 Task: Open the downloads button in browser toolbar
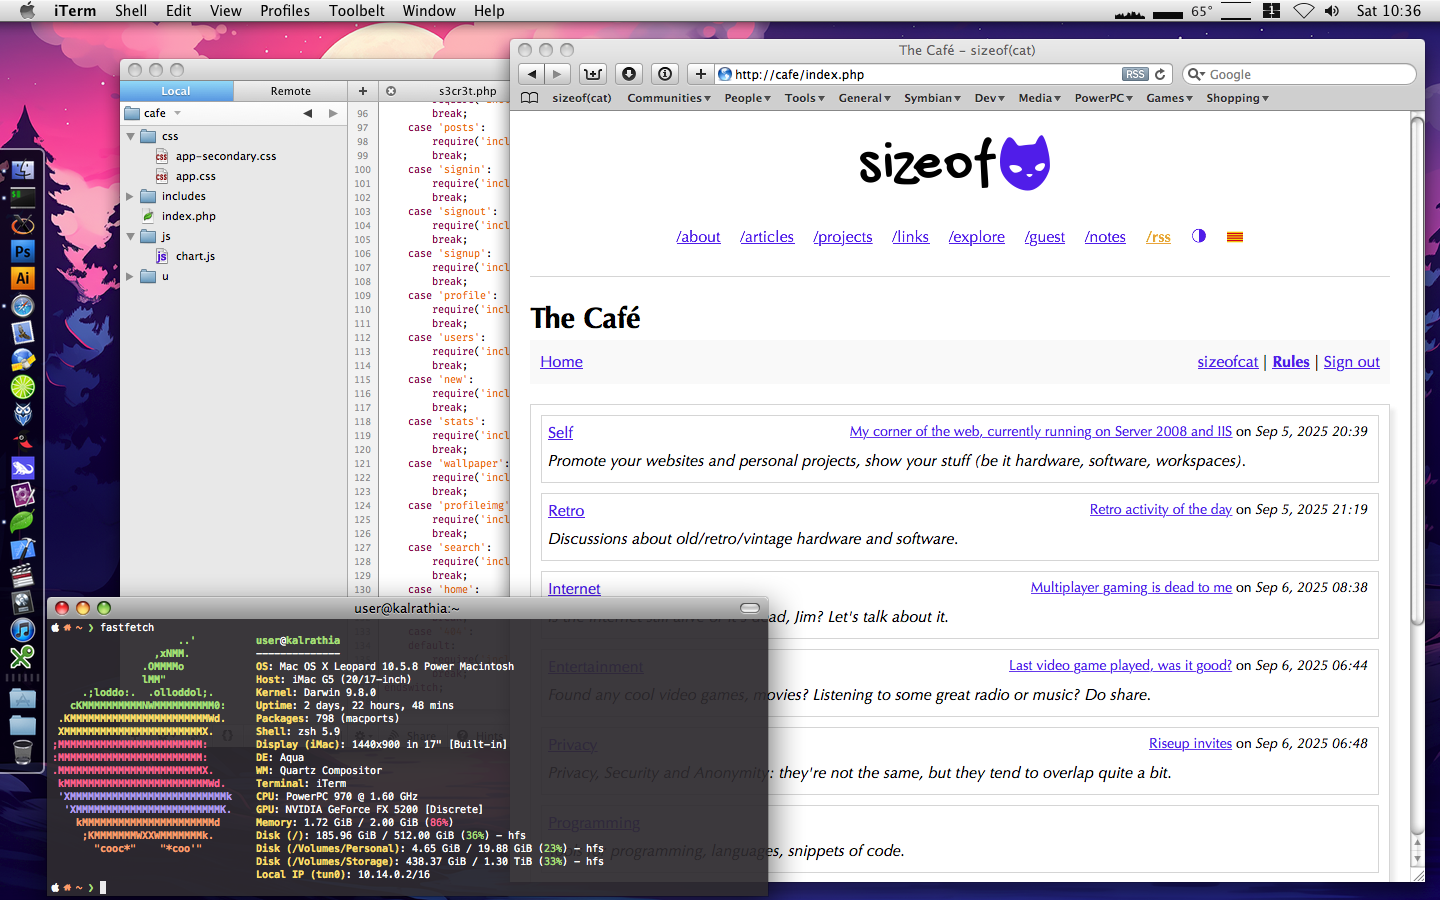[x=628, y=74]
